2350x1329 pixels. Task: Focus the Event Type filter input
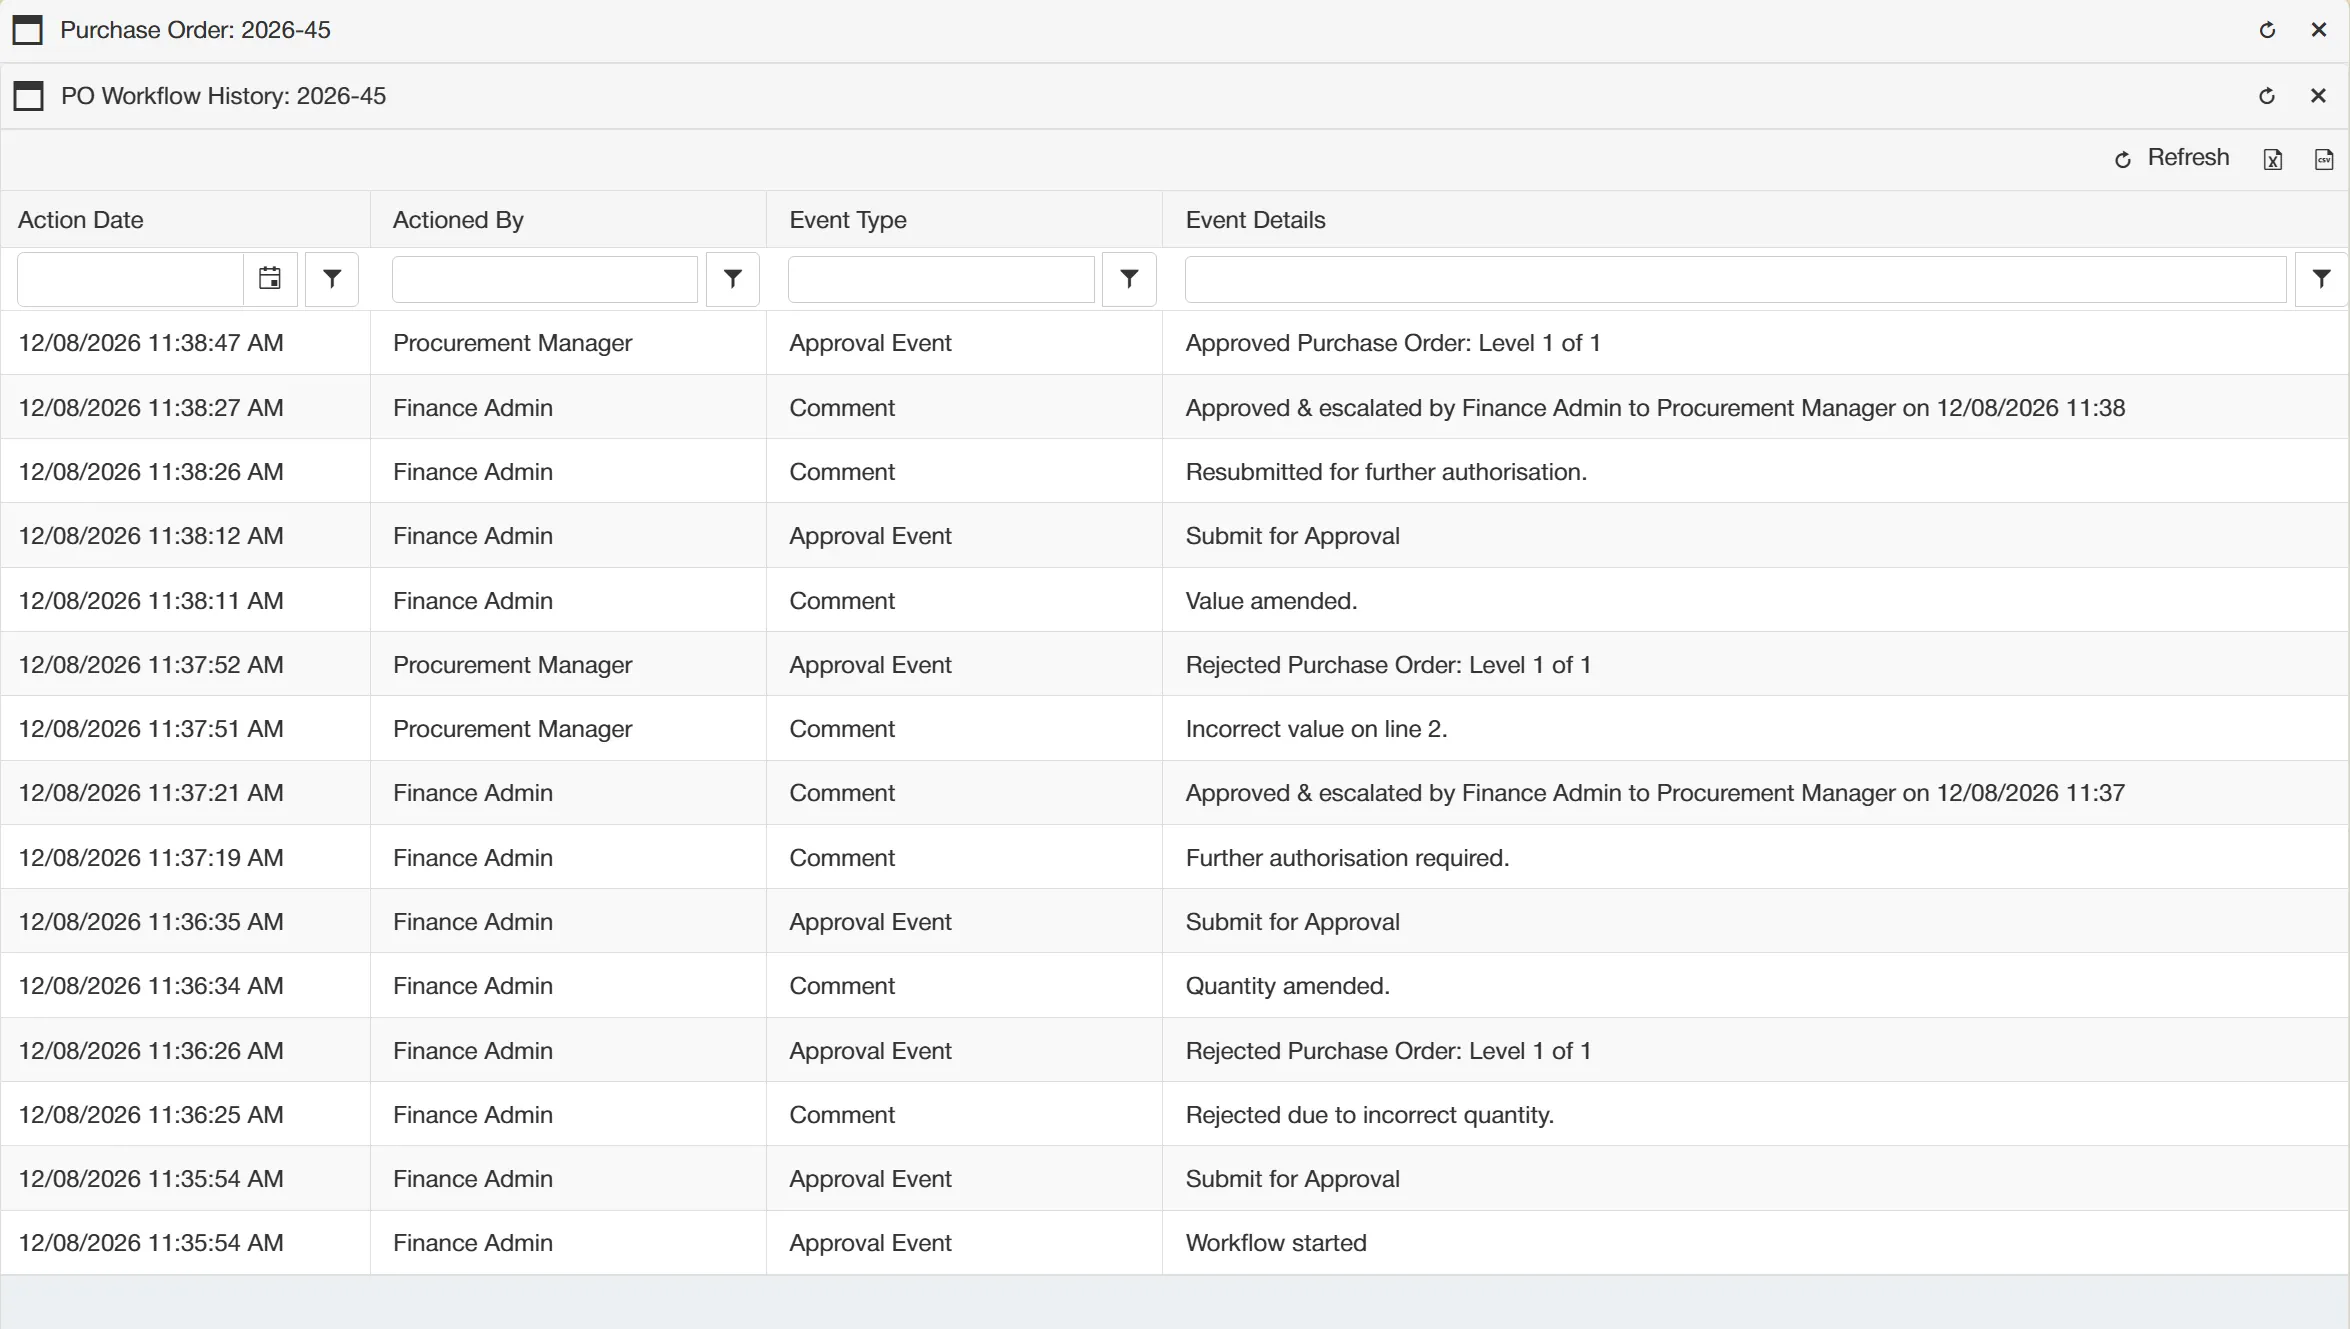tap(941, 278)
